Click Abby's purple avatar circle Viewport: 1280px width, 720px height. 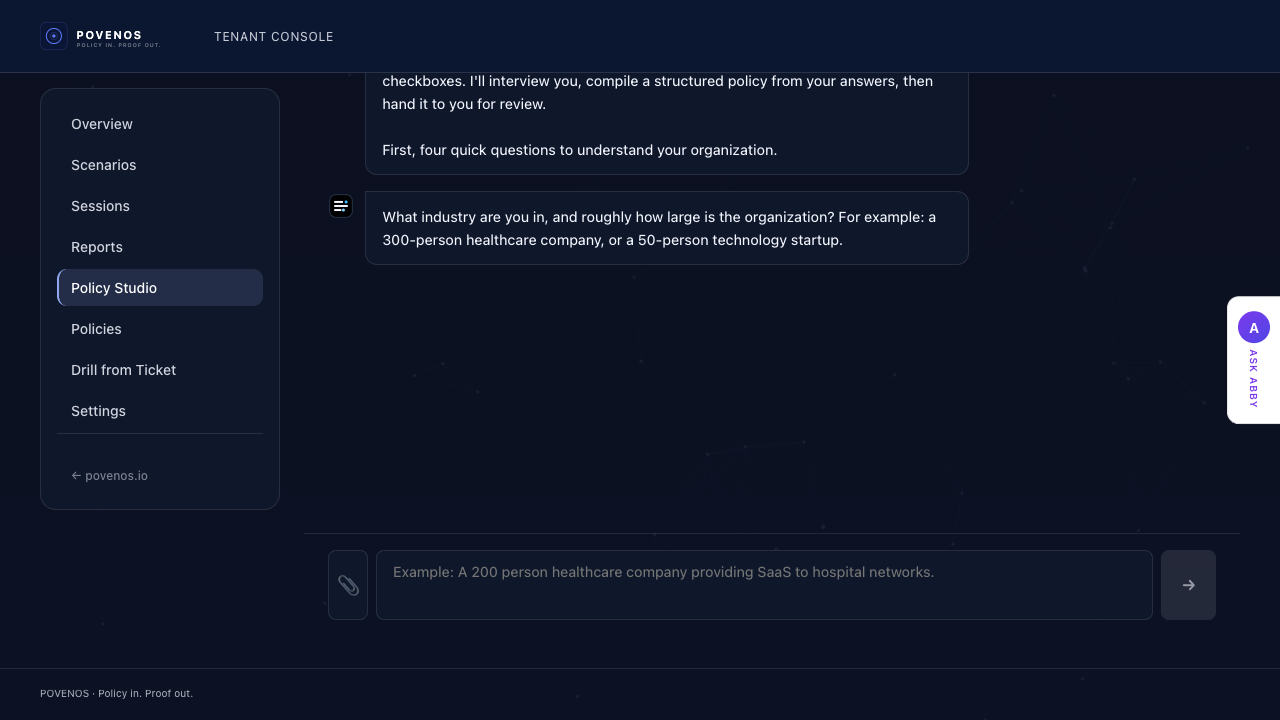[1253, 327]
